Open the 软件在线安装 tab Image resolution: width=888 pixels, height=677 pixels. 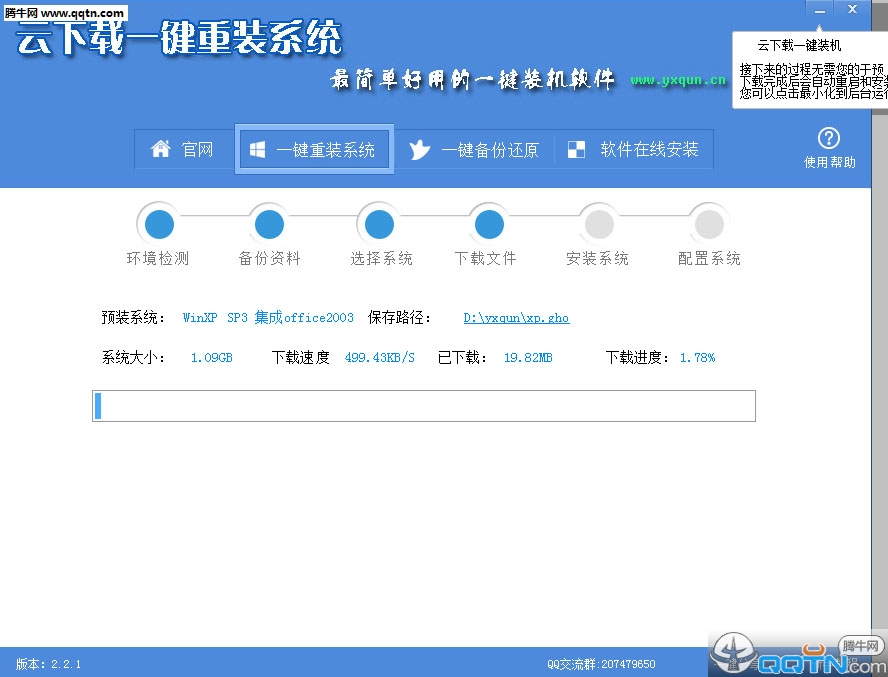[x=634, y=150]
